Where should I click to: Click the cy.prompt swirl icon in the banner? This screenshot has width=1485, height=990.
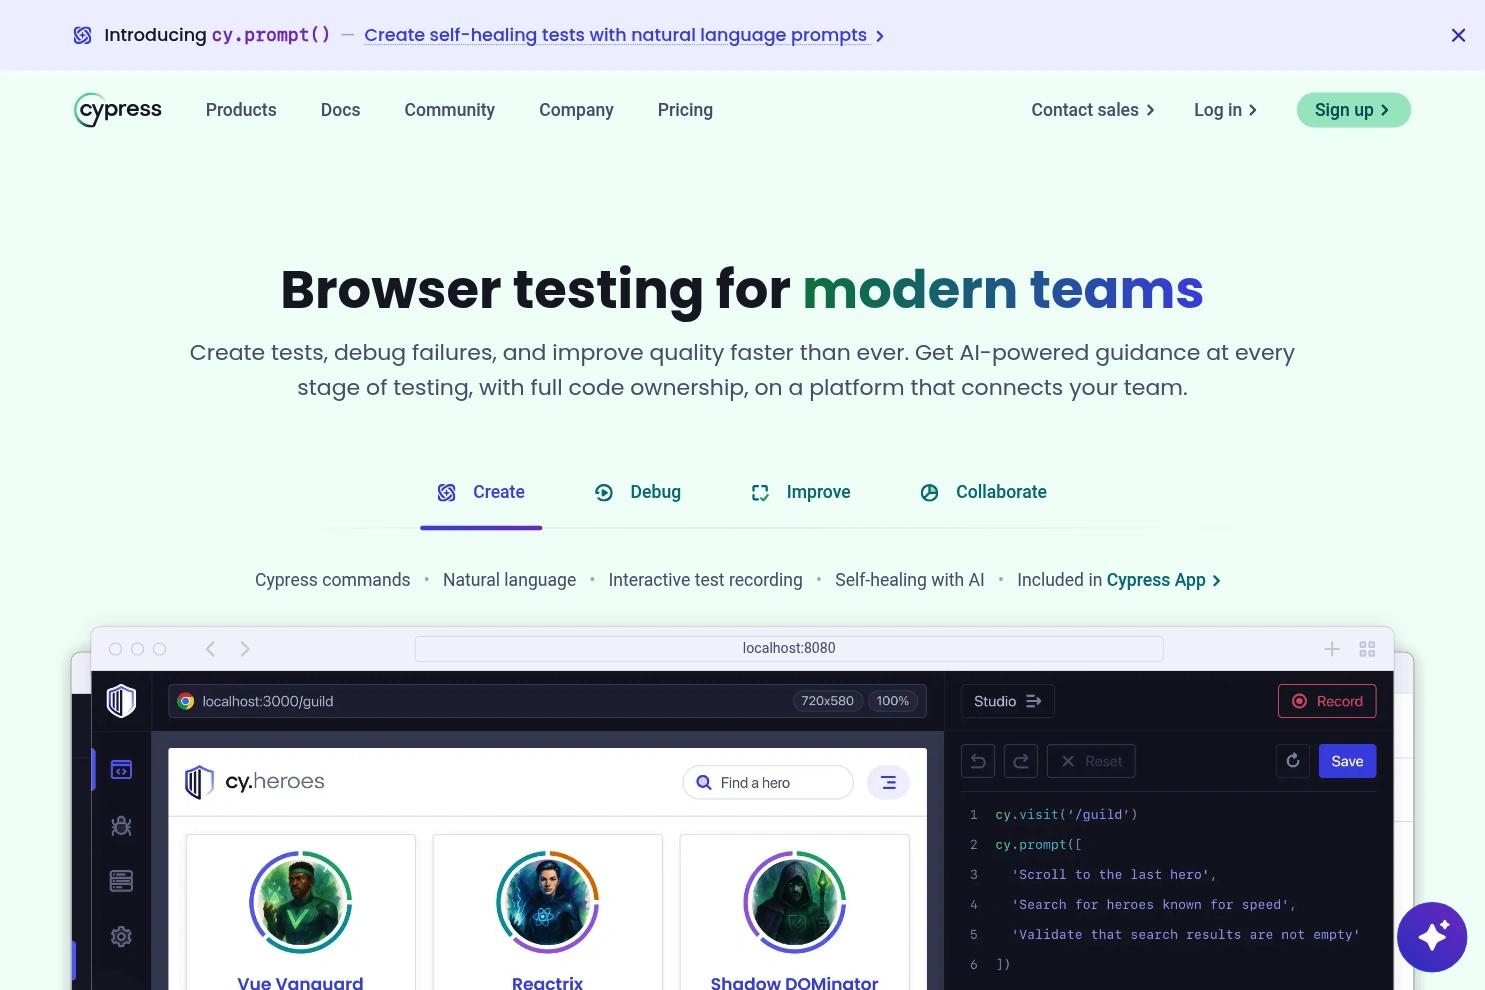pyautogui.click(x=83, y=35)
